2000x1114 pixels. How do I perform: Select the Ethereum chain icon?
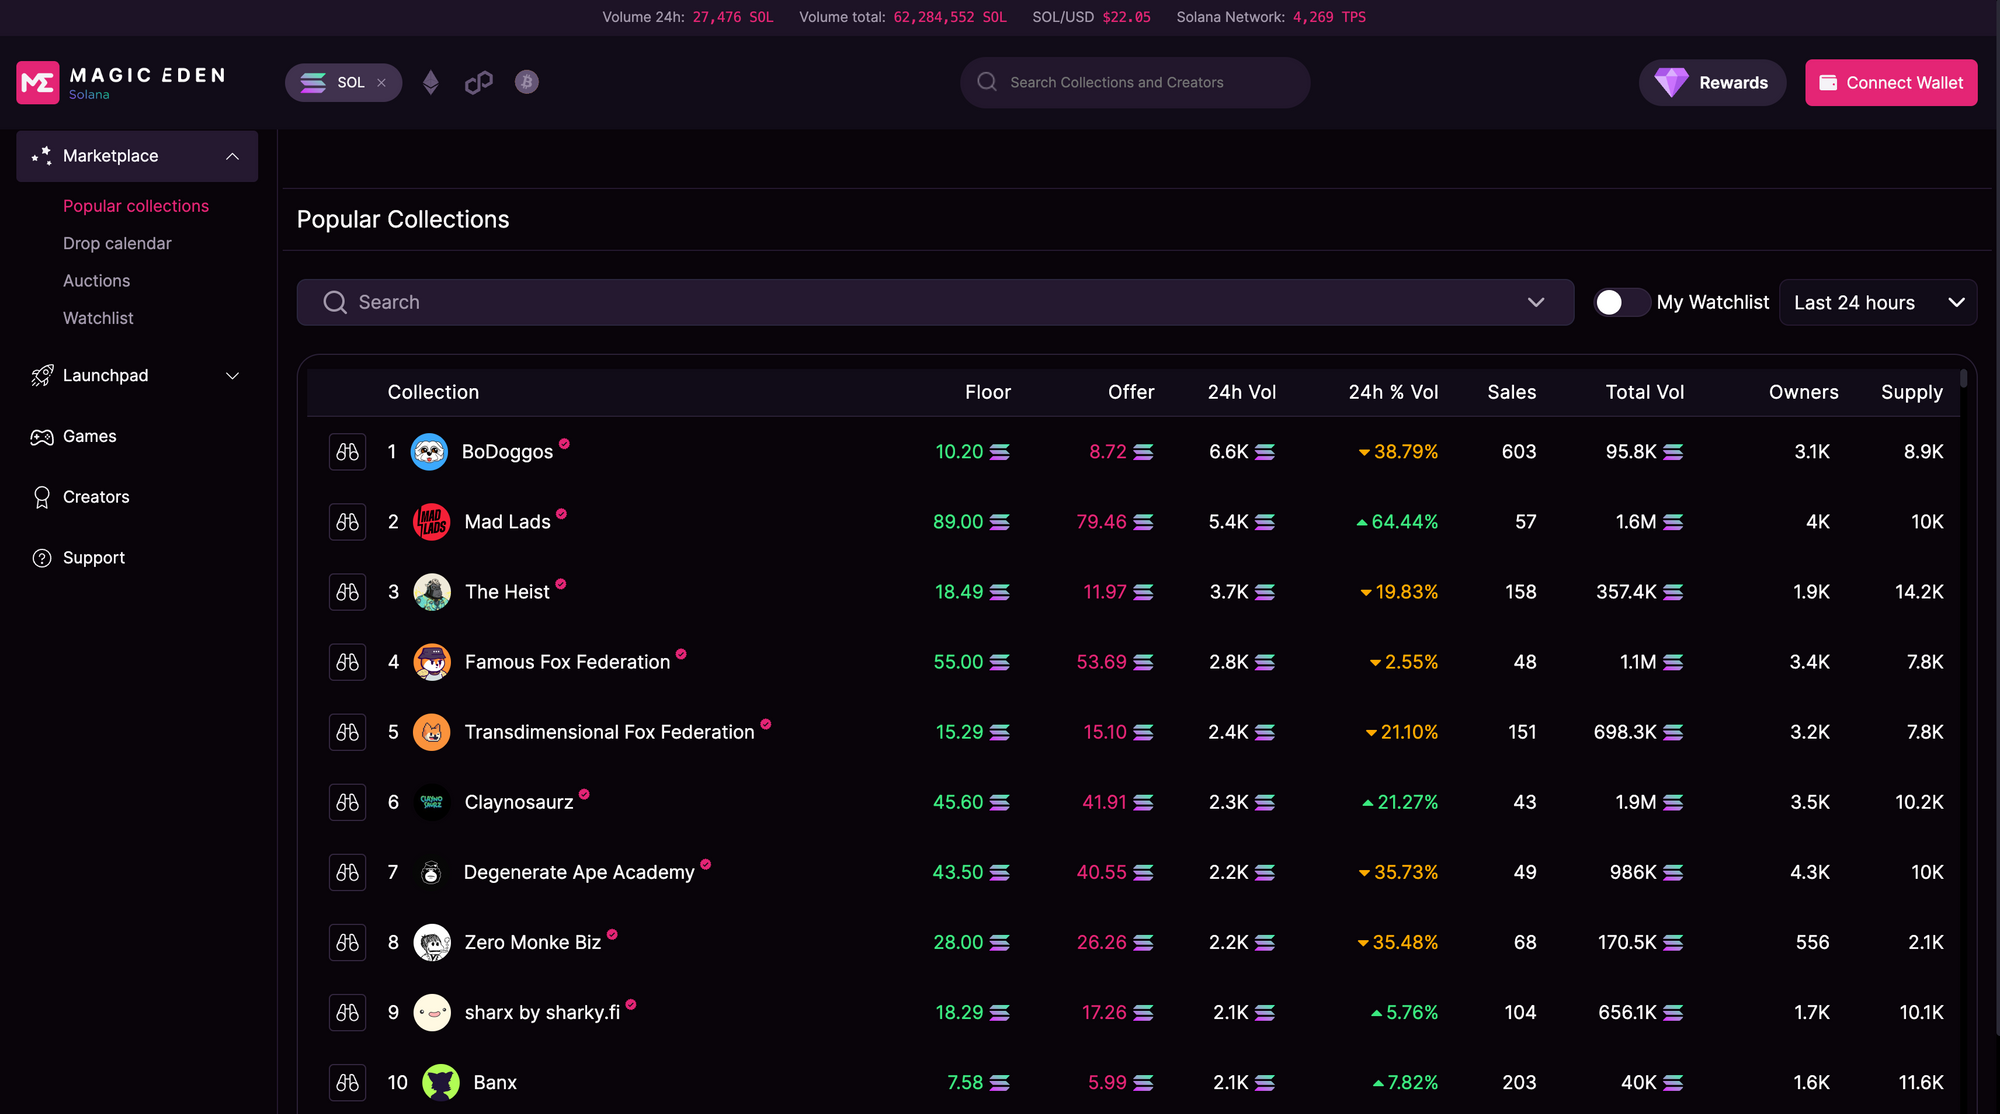(x=431, y=83)
